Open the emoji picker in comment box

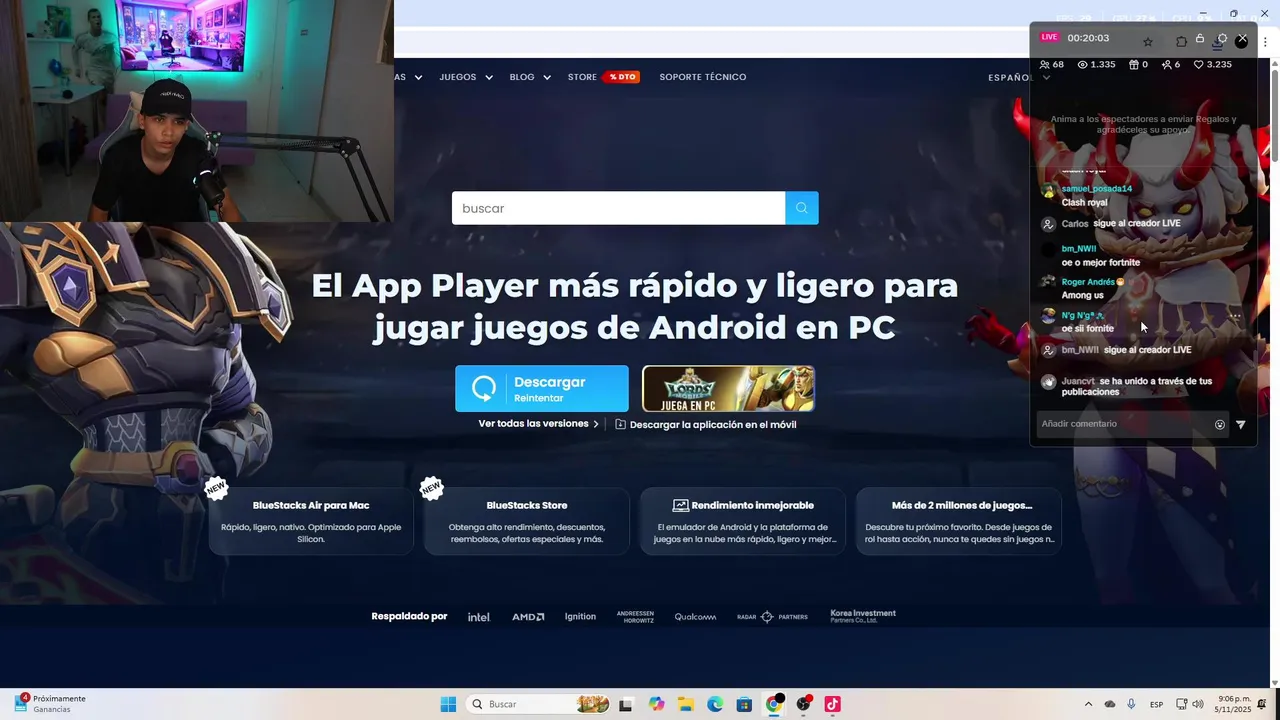click(x=1220, y=424)
